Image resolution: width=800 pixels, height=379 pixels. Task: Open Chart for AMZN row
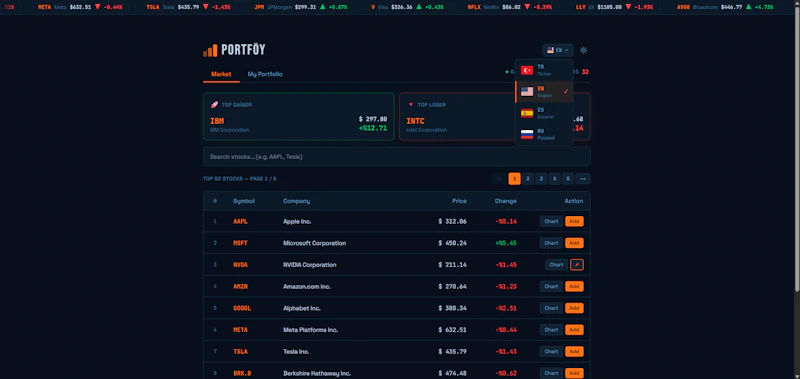551,286
